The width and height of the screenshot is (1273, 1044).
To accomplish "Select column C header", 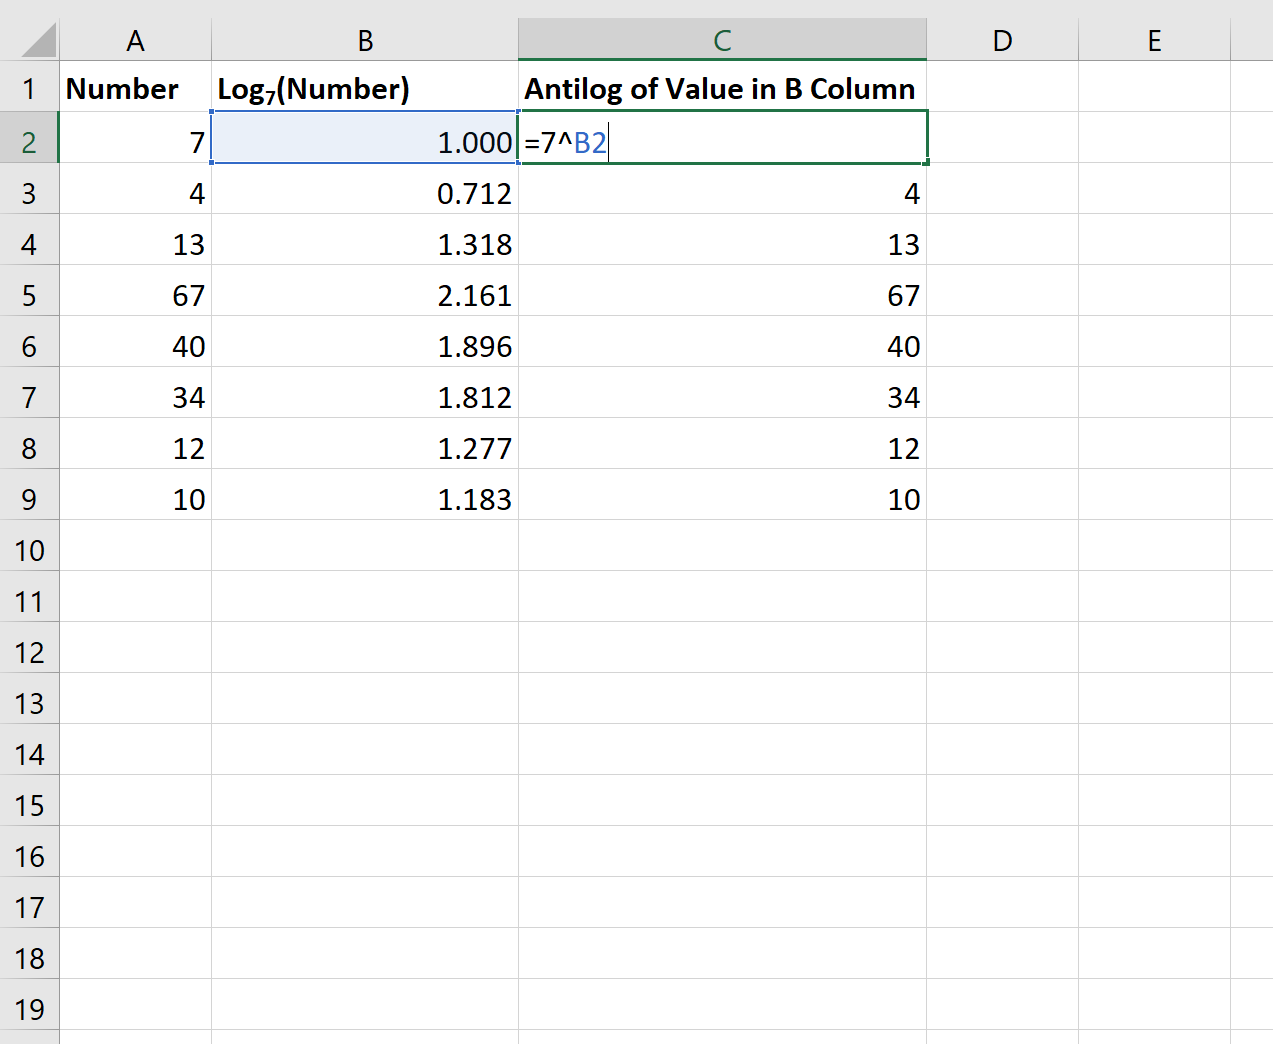I will point(722,40).
